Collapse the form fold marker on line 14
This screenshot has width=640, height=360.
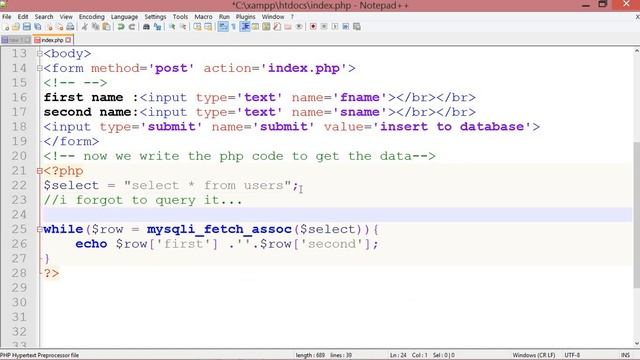[x=40, y=68]
